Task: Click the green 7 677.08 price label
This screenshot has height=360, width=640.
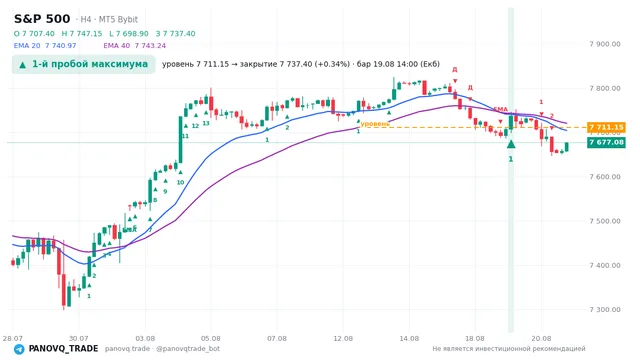Action: [x=606, y=142]
